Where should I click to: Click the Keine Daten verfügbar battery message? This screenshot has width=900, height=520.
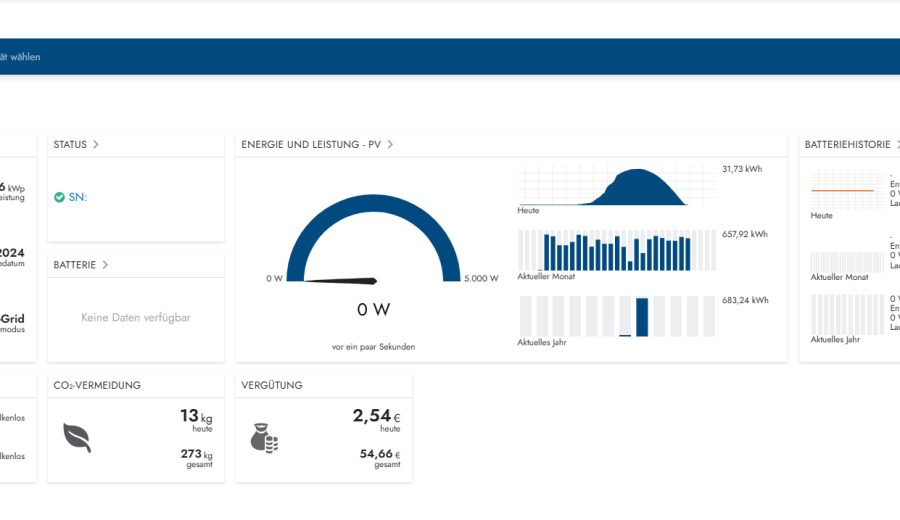136,318
